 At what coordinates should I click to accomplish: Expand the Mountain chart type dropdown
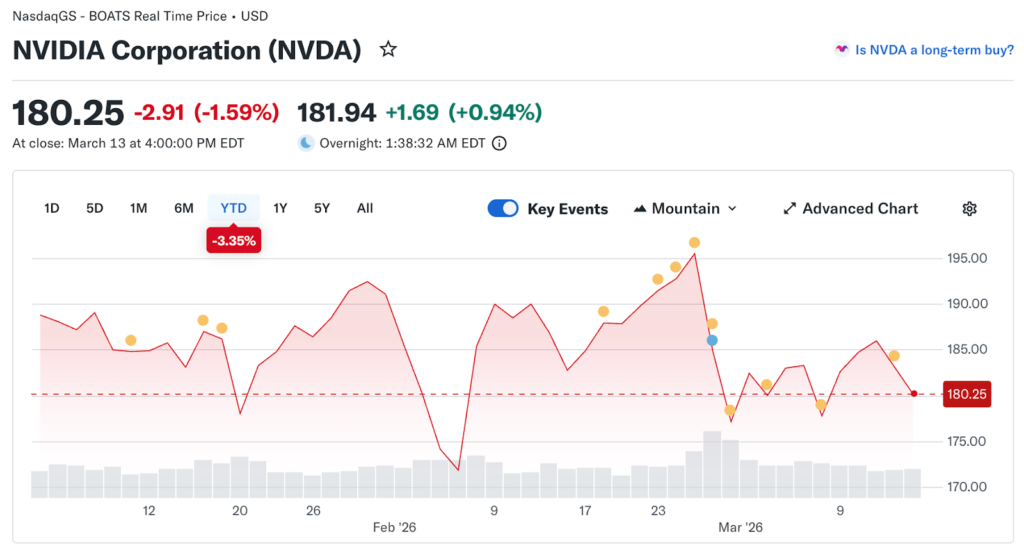click(732, 209)
